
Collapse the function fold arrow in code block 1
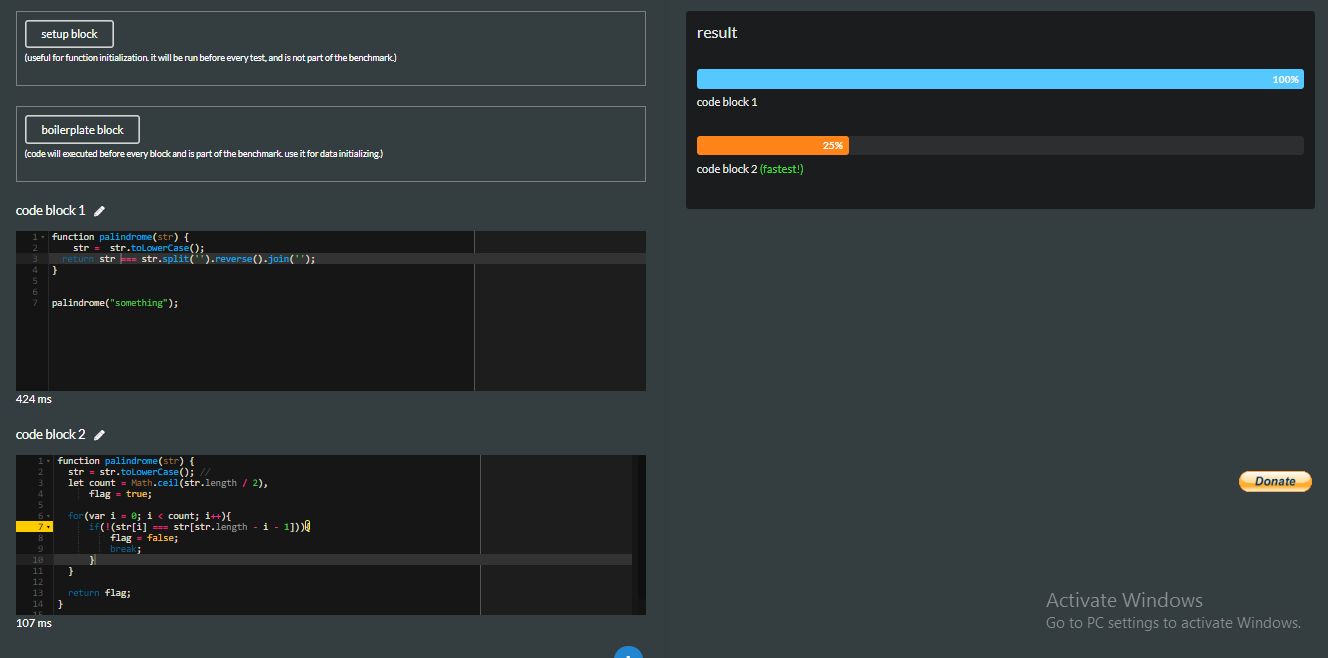pyautogui.click(x=43, y=237)
